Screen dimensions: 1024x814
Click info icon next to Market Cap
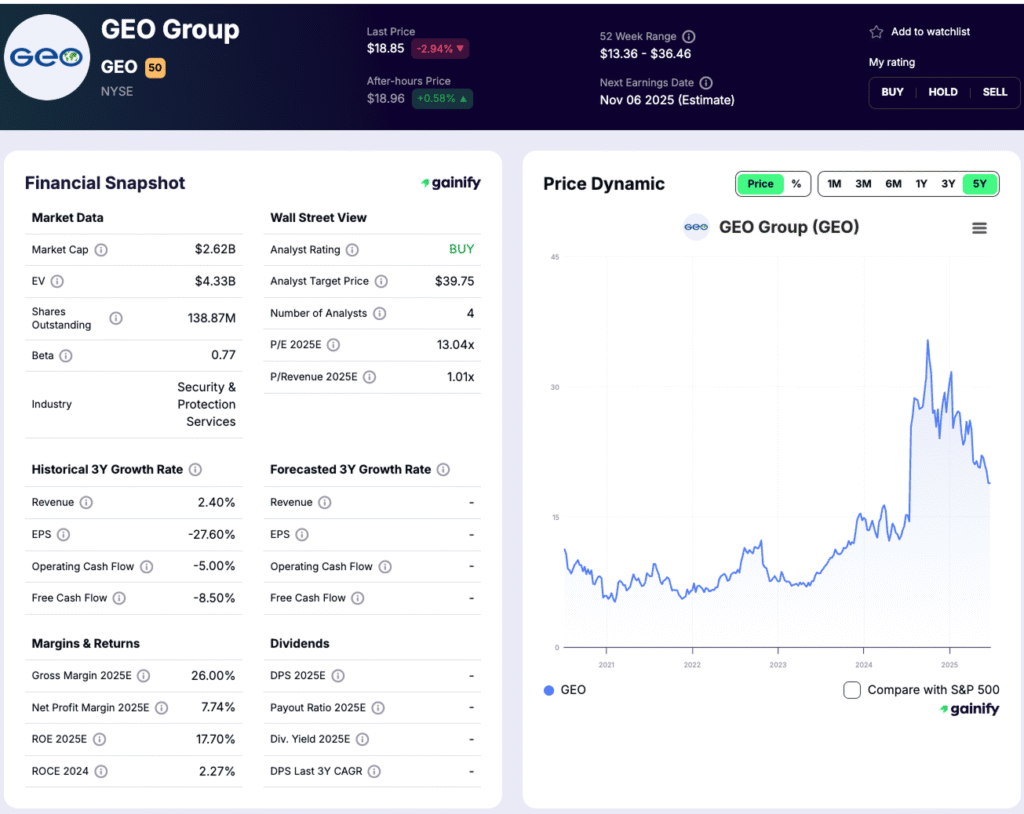pos(101,250)
